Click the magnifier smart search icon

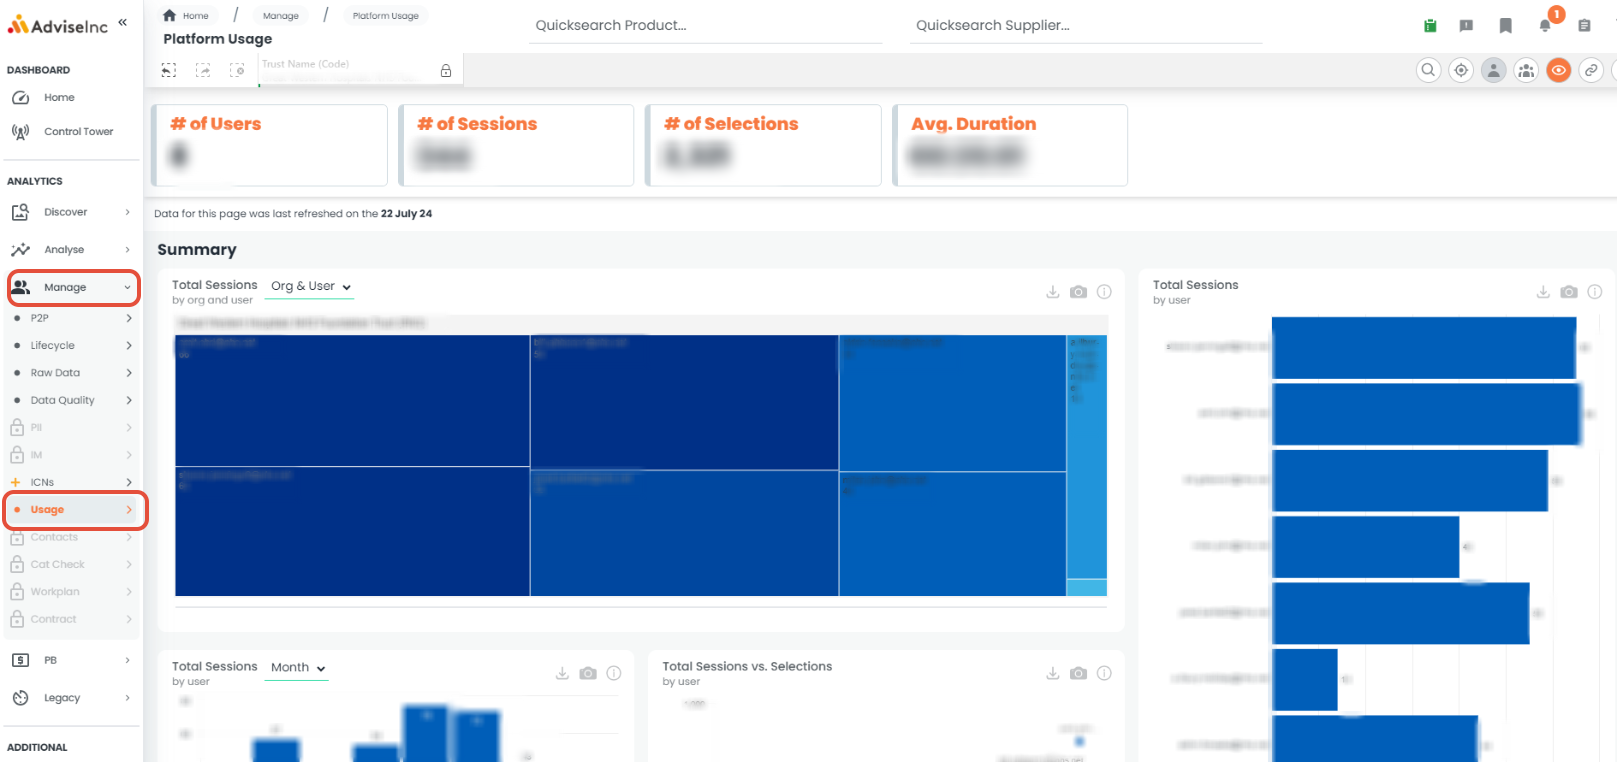pyautogui.click(x=1428, y=70)
